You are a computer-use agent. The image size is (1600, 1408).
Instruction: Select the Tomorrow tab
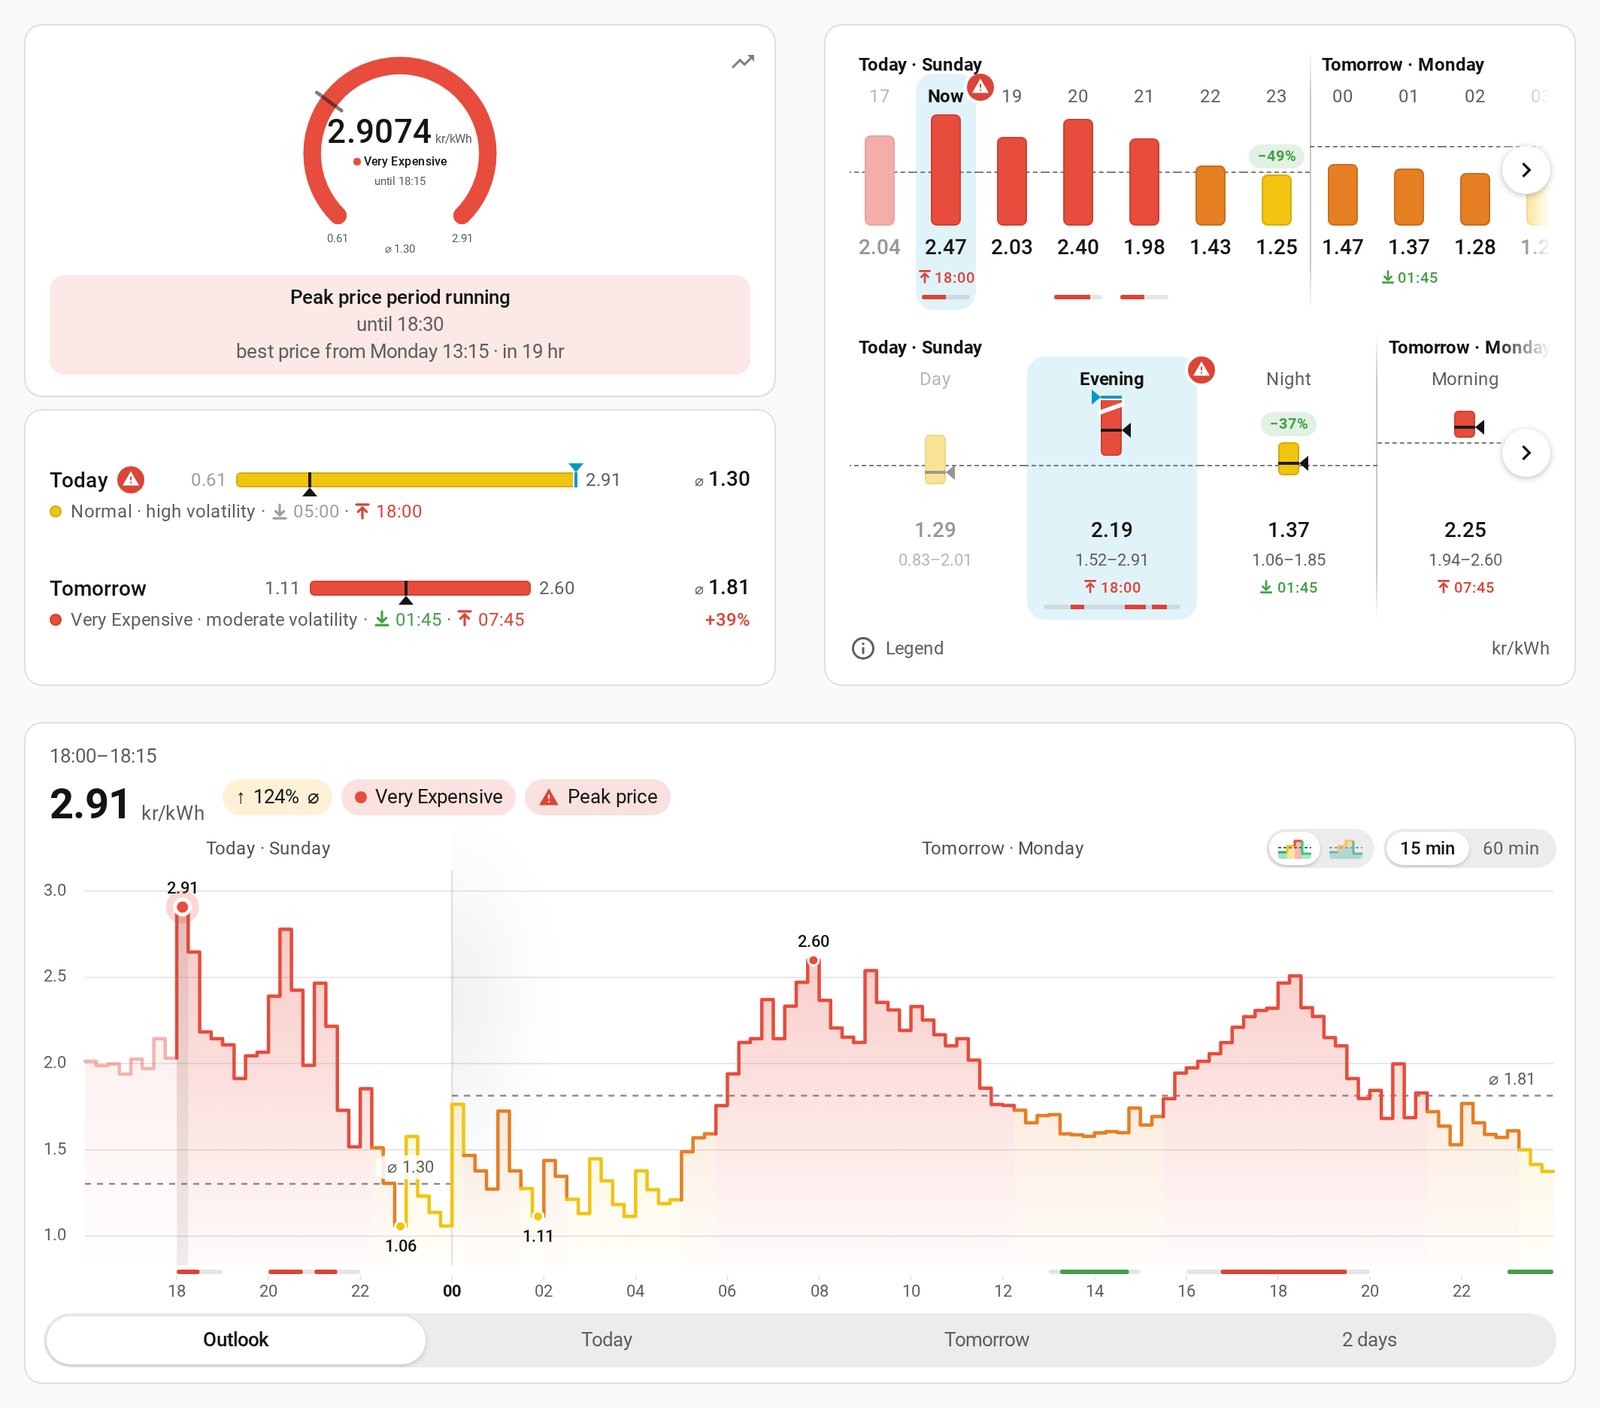(x=987, y=1340)
